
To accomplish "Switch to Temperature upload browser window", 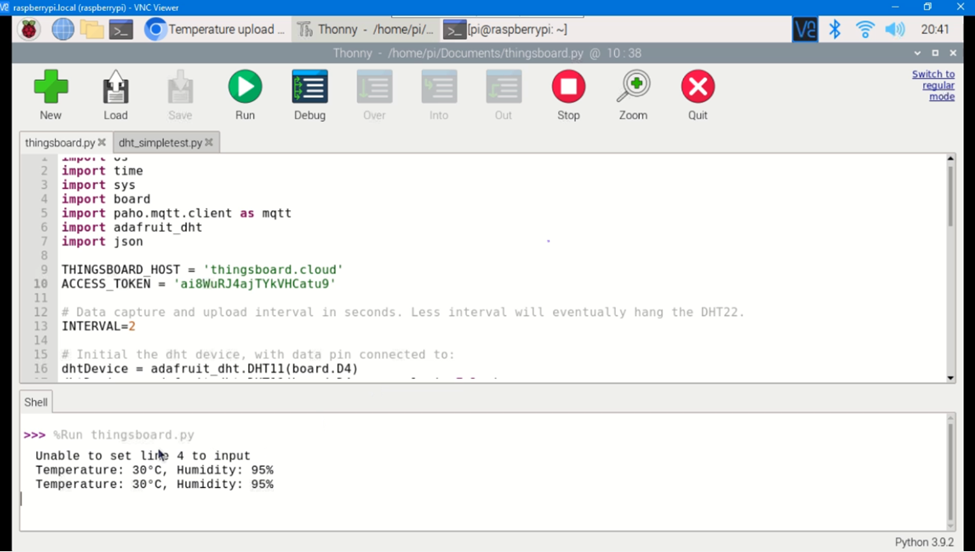I will click(215, 29).
